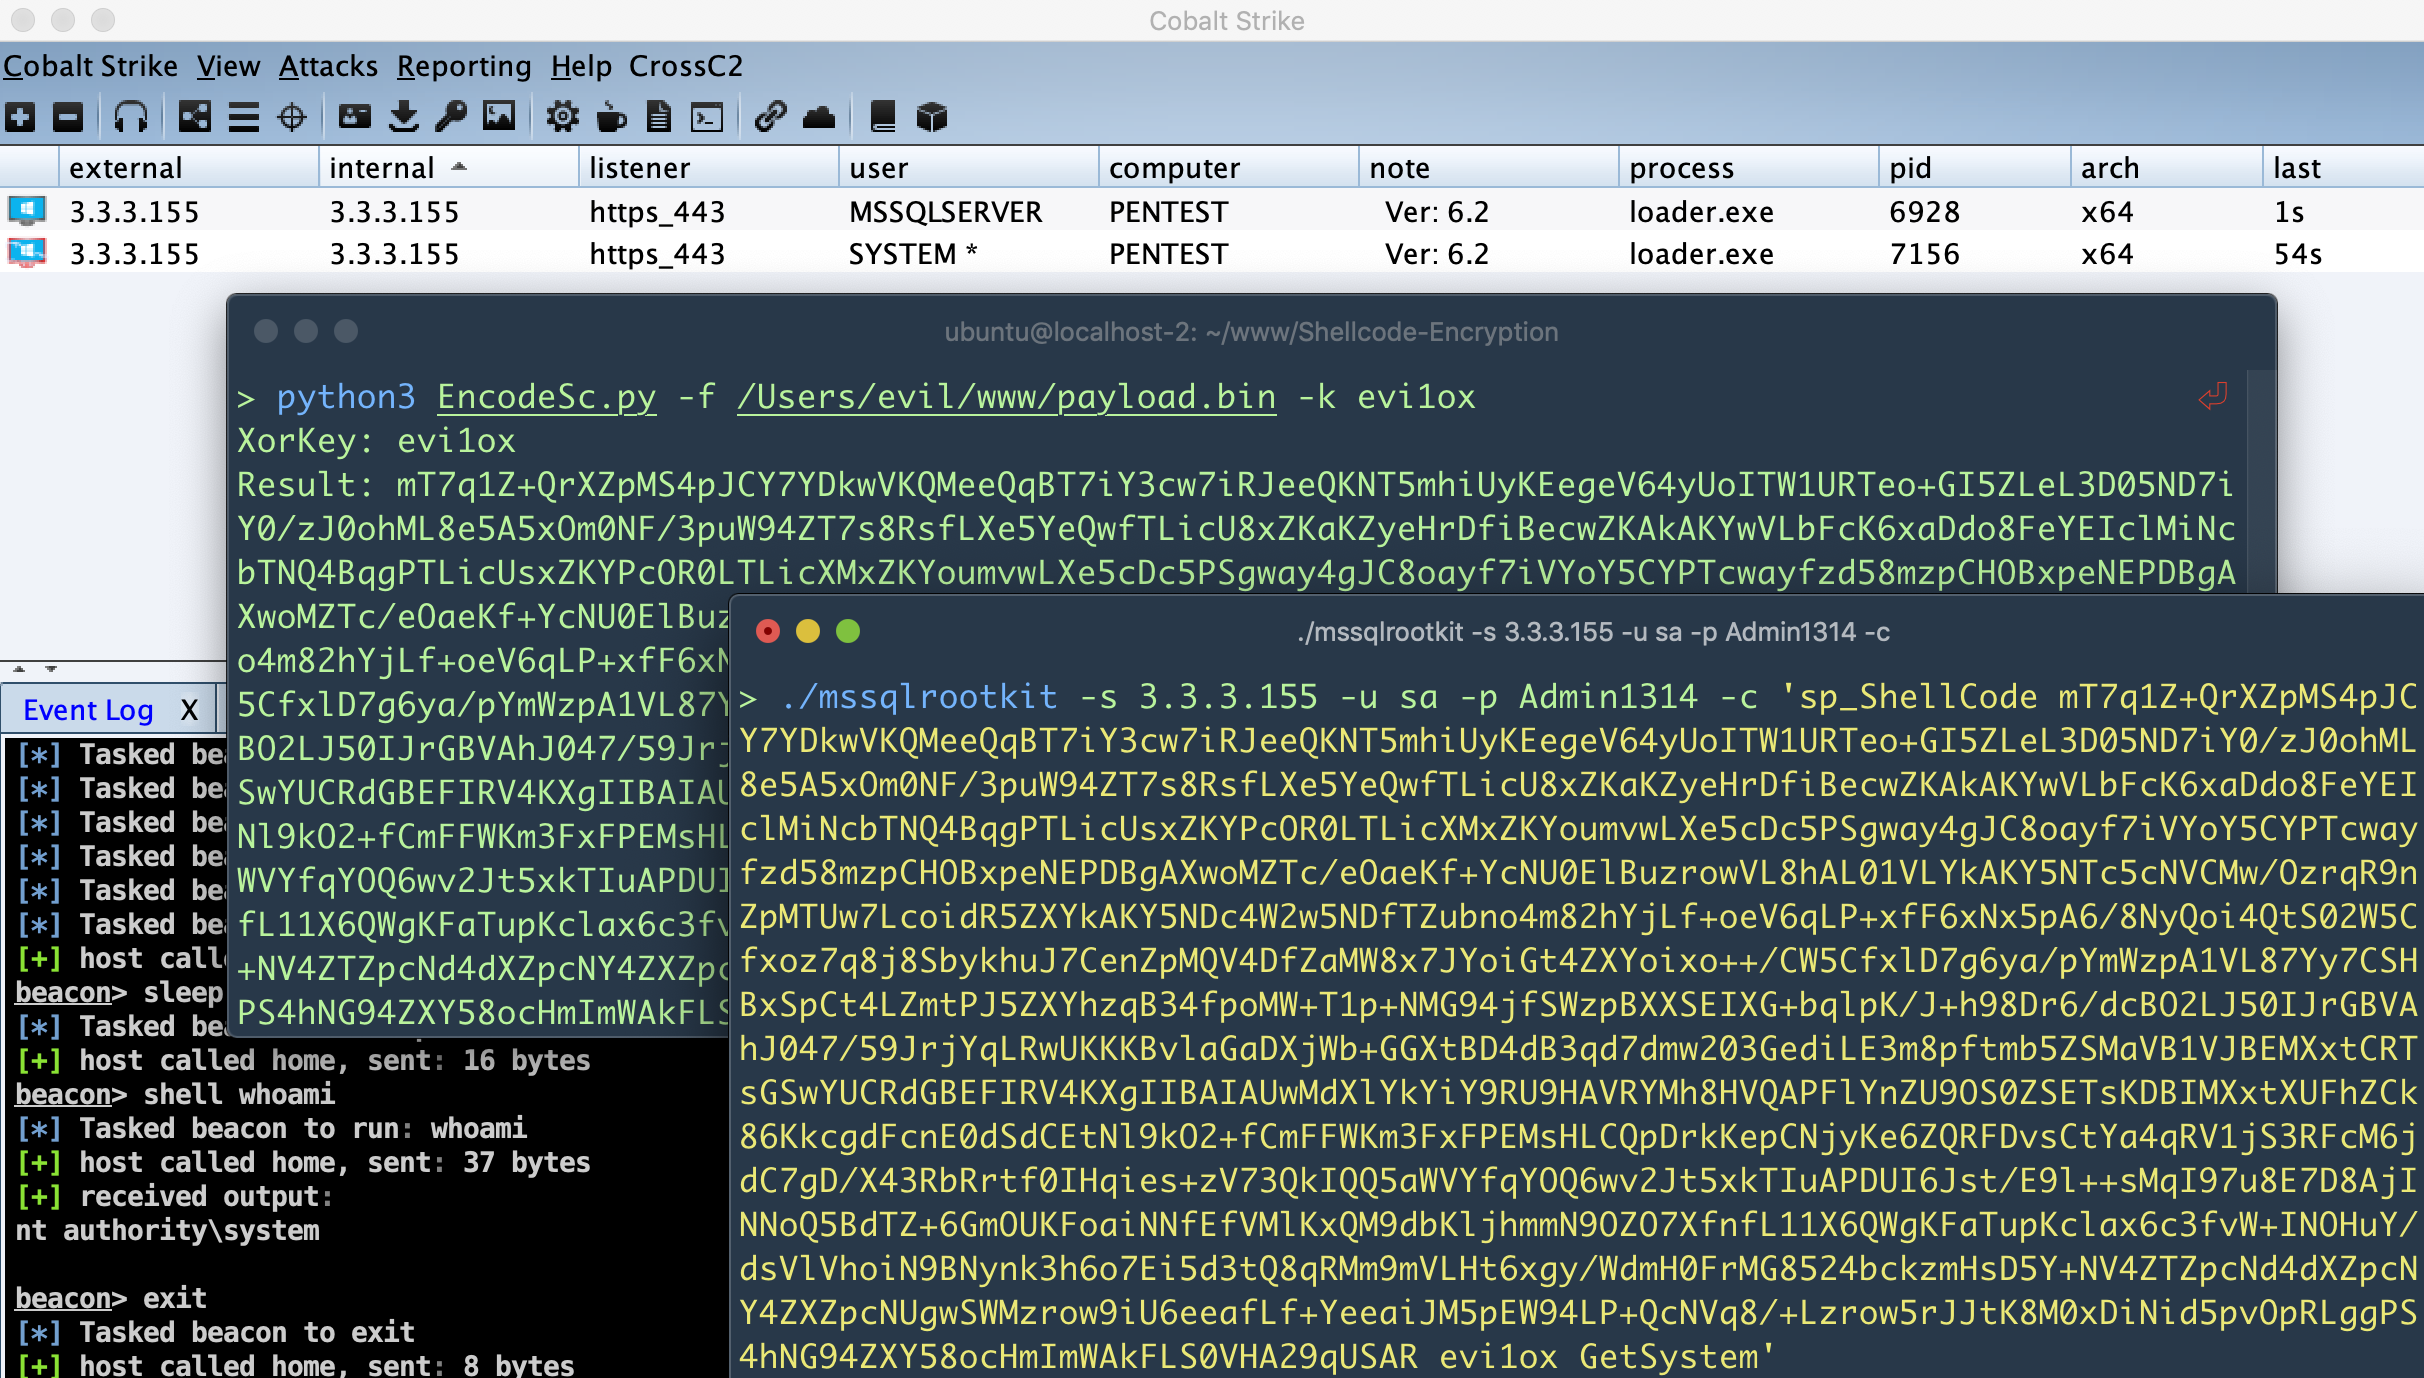2424x1378 pixels.
Task: Click the EncodeSc.py underlined filename in terminal
Action: point(547,397)
